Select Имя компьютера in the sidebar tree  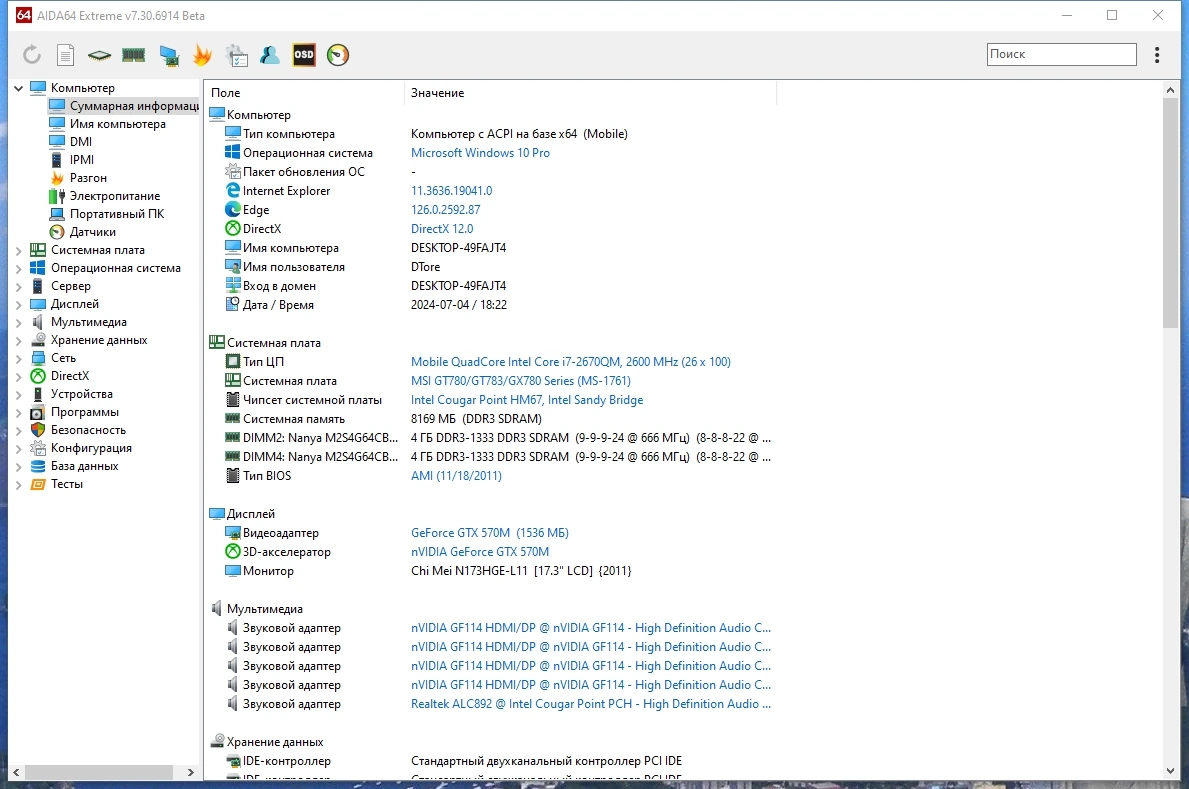(118, 124)
